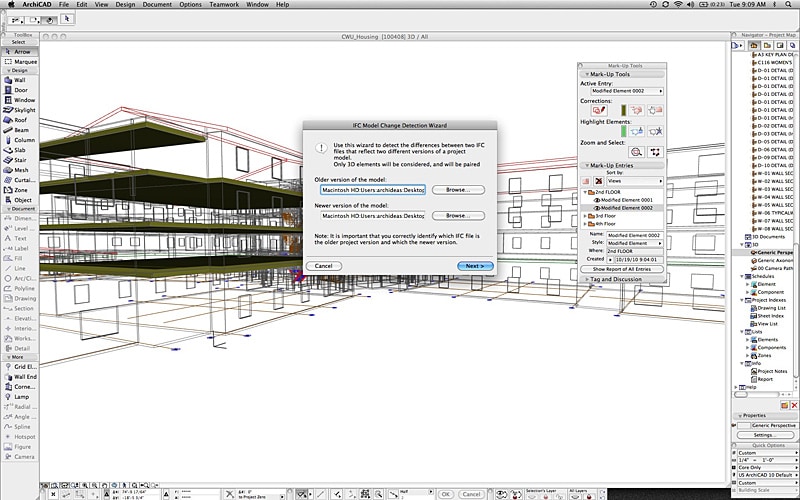Browse for newer version of model
Screen dimensions: 800x500
[x=458, y=216]
